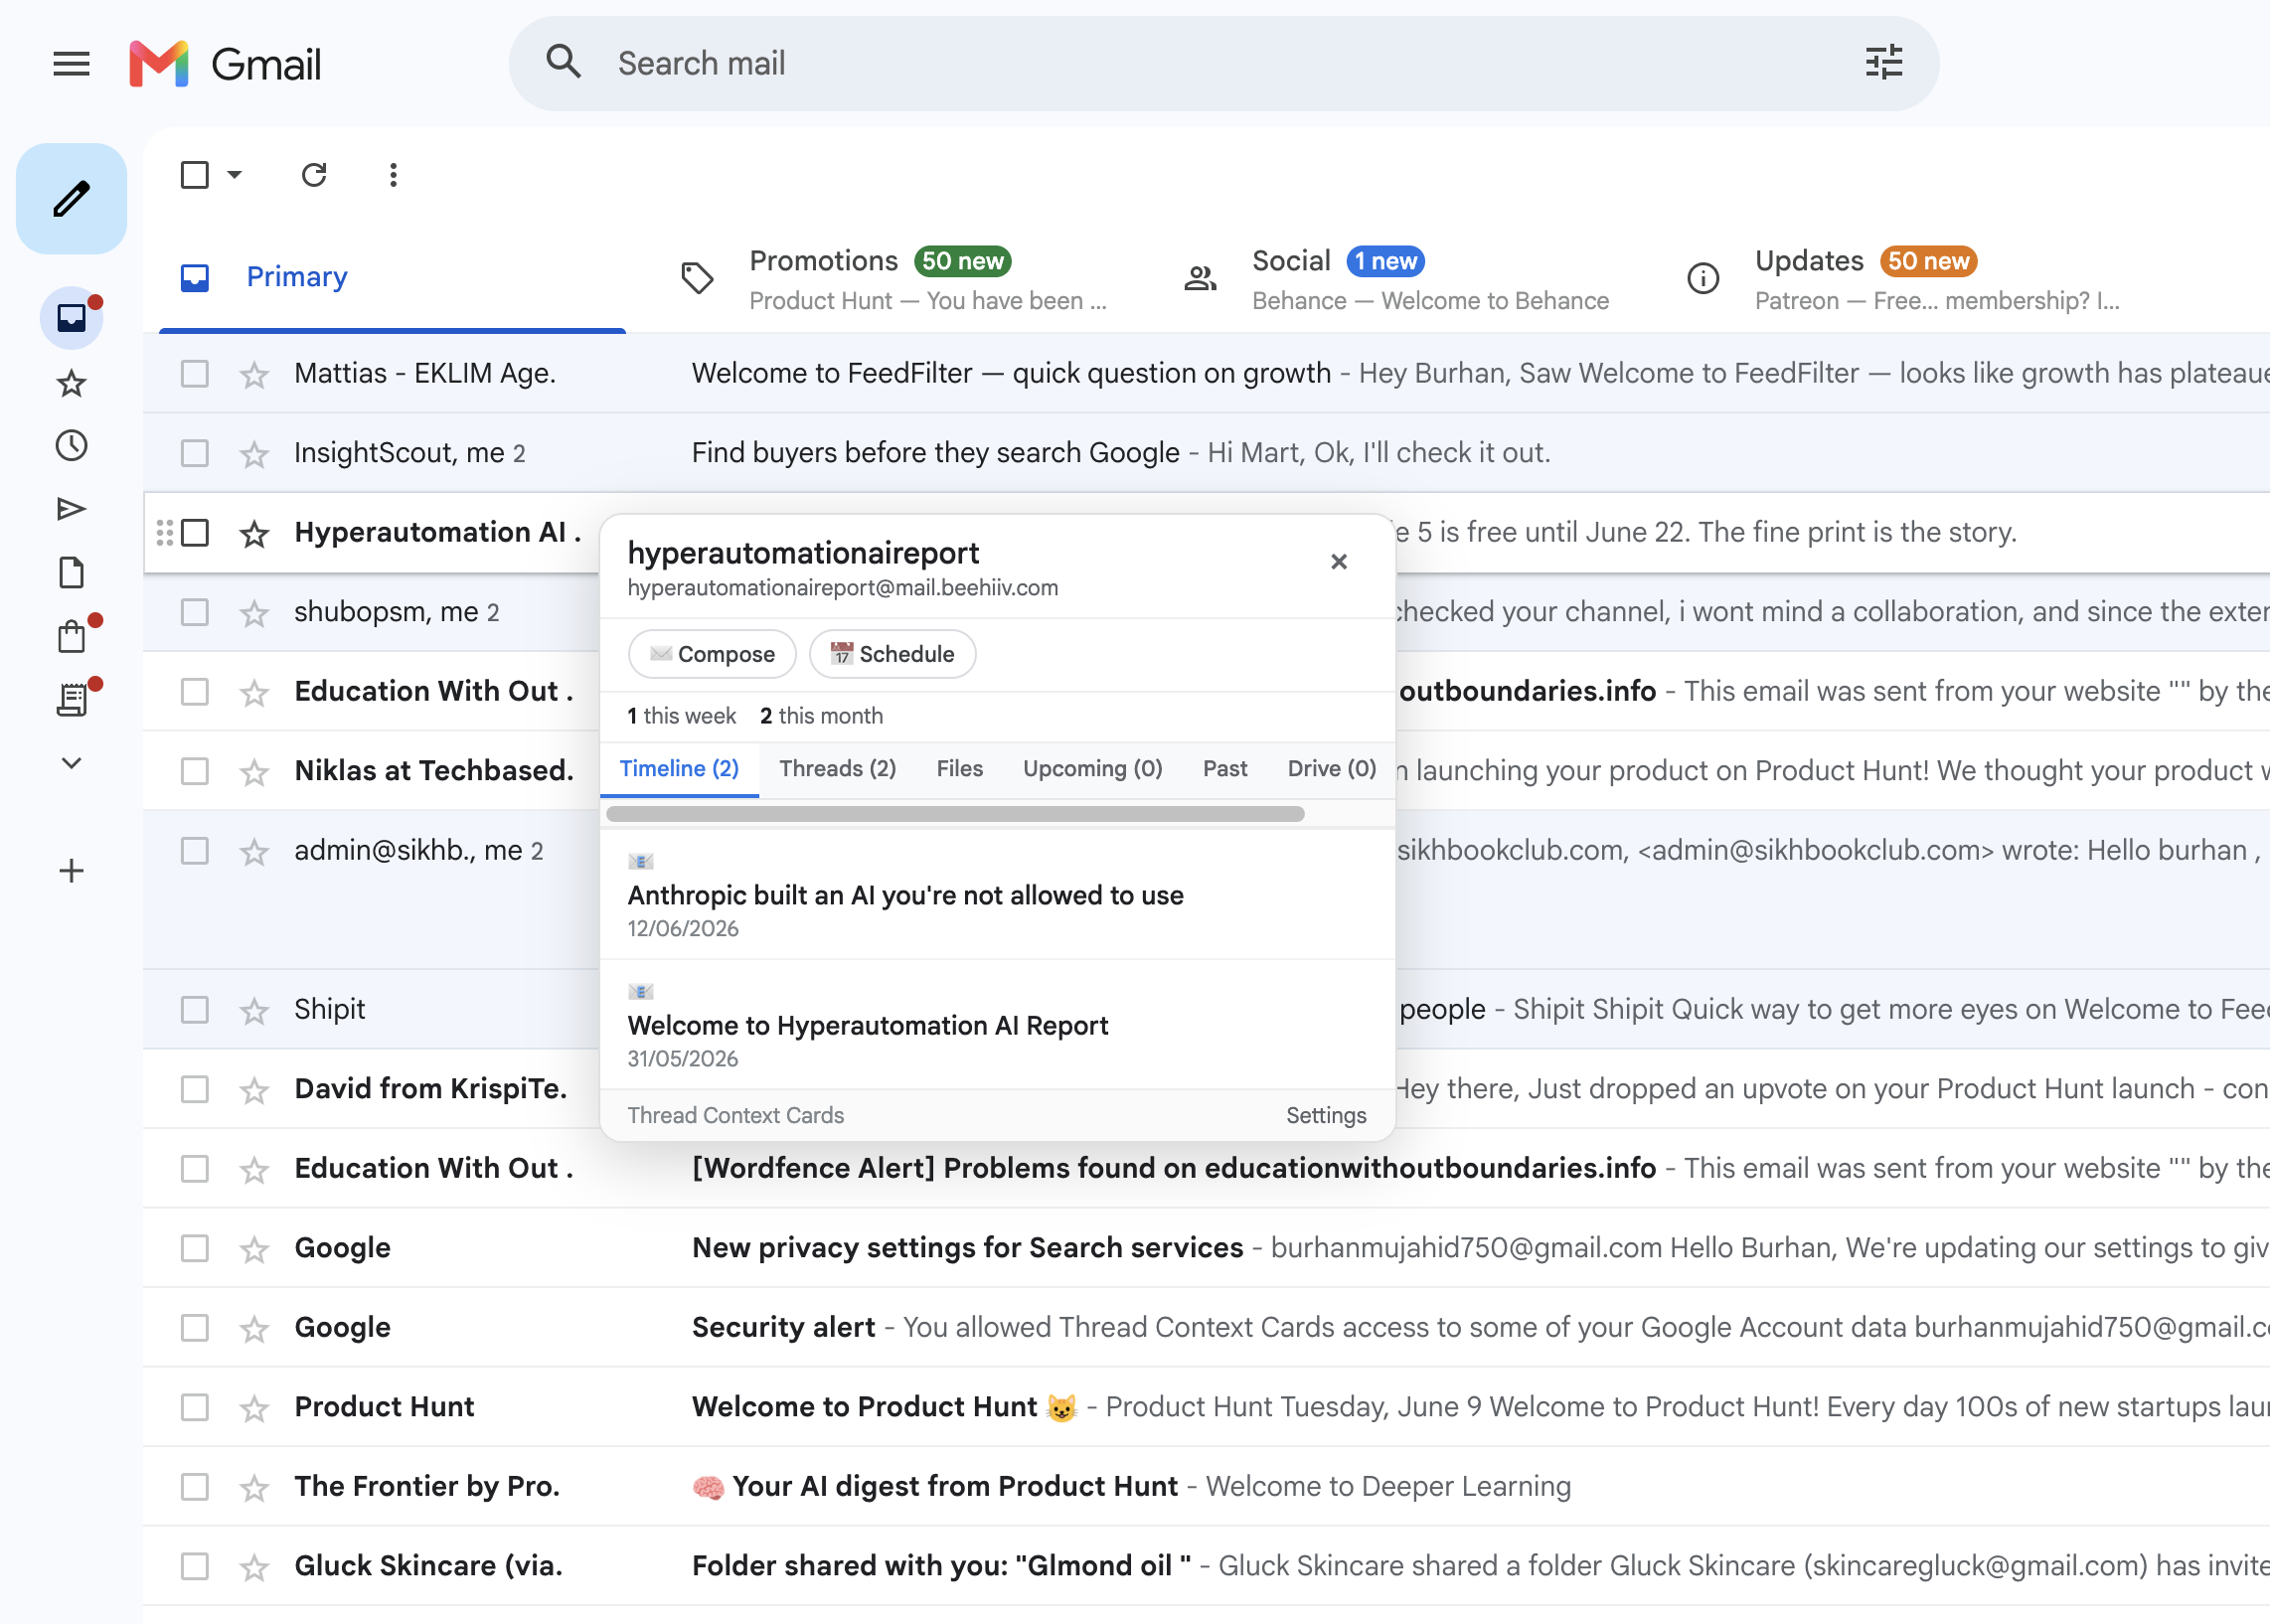
Task: Star the Shipit email
Action: (x=254, y=1010)
